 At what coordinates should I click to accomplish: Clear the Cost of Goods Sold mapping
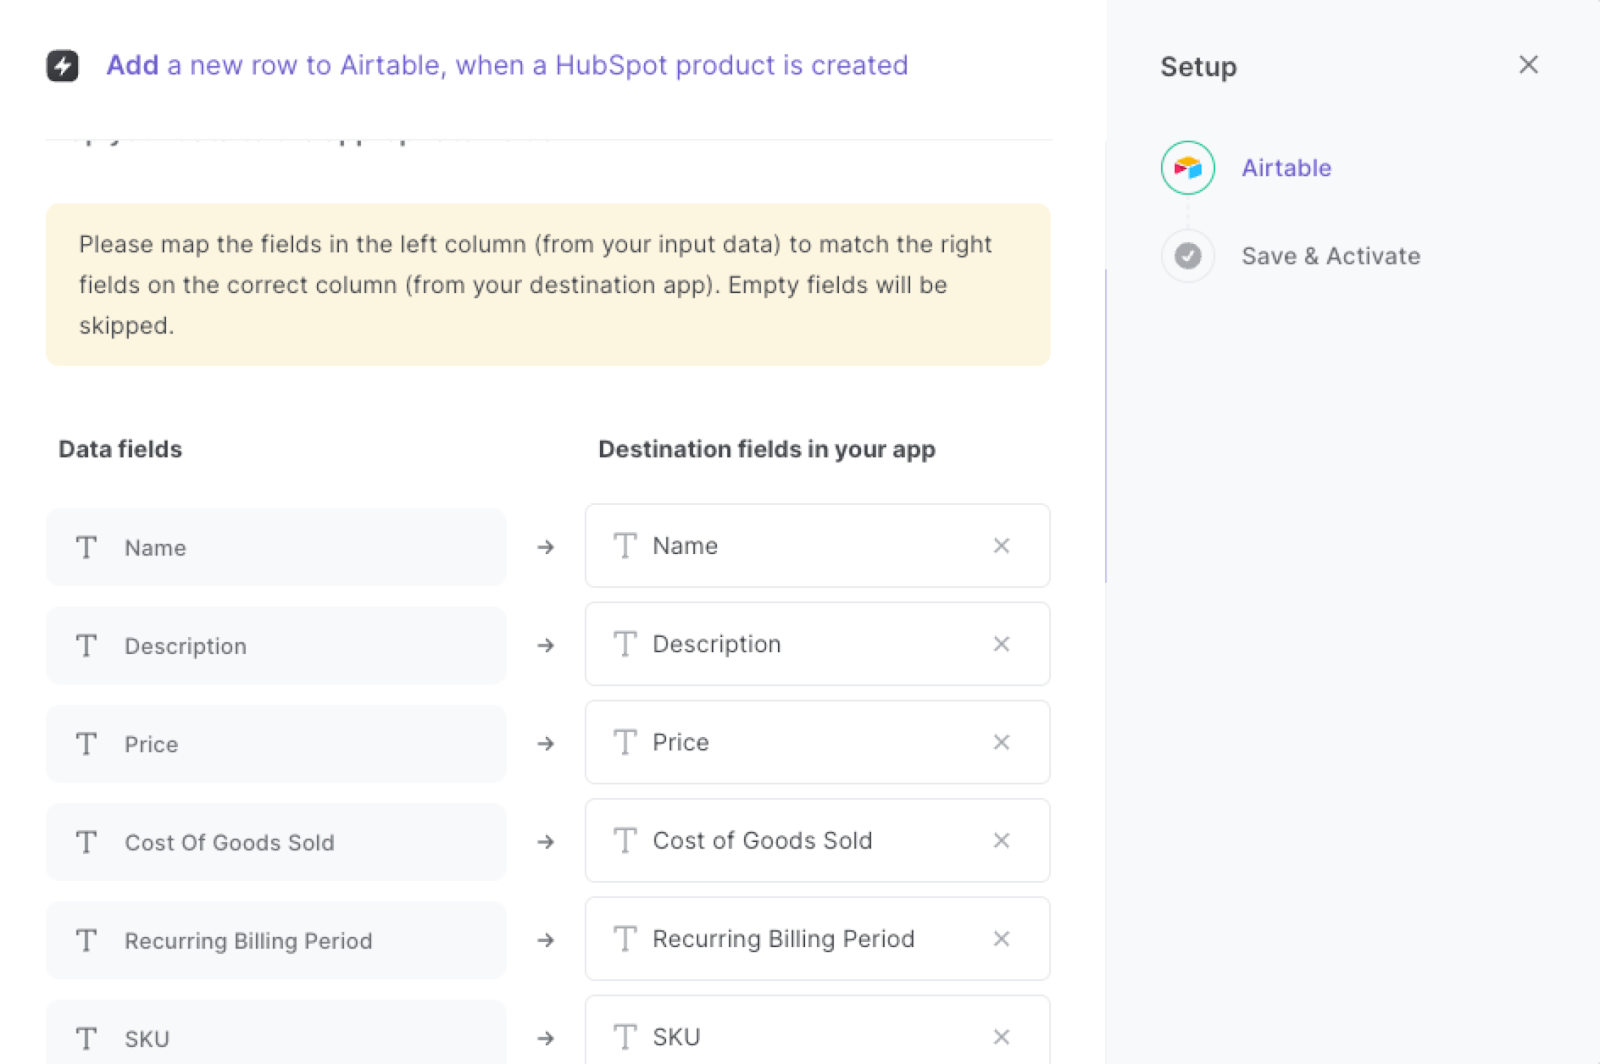tap(1001, 840)
